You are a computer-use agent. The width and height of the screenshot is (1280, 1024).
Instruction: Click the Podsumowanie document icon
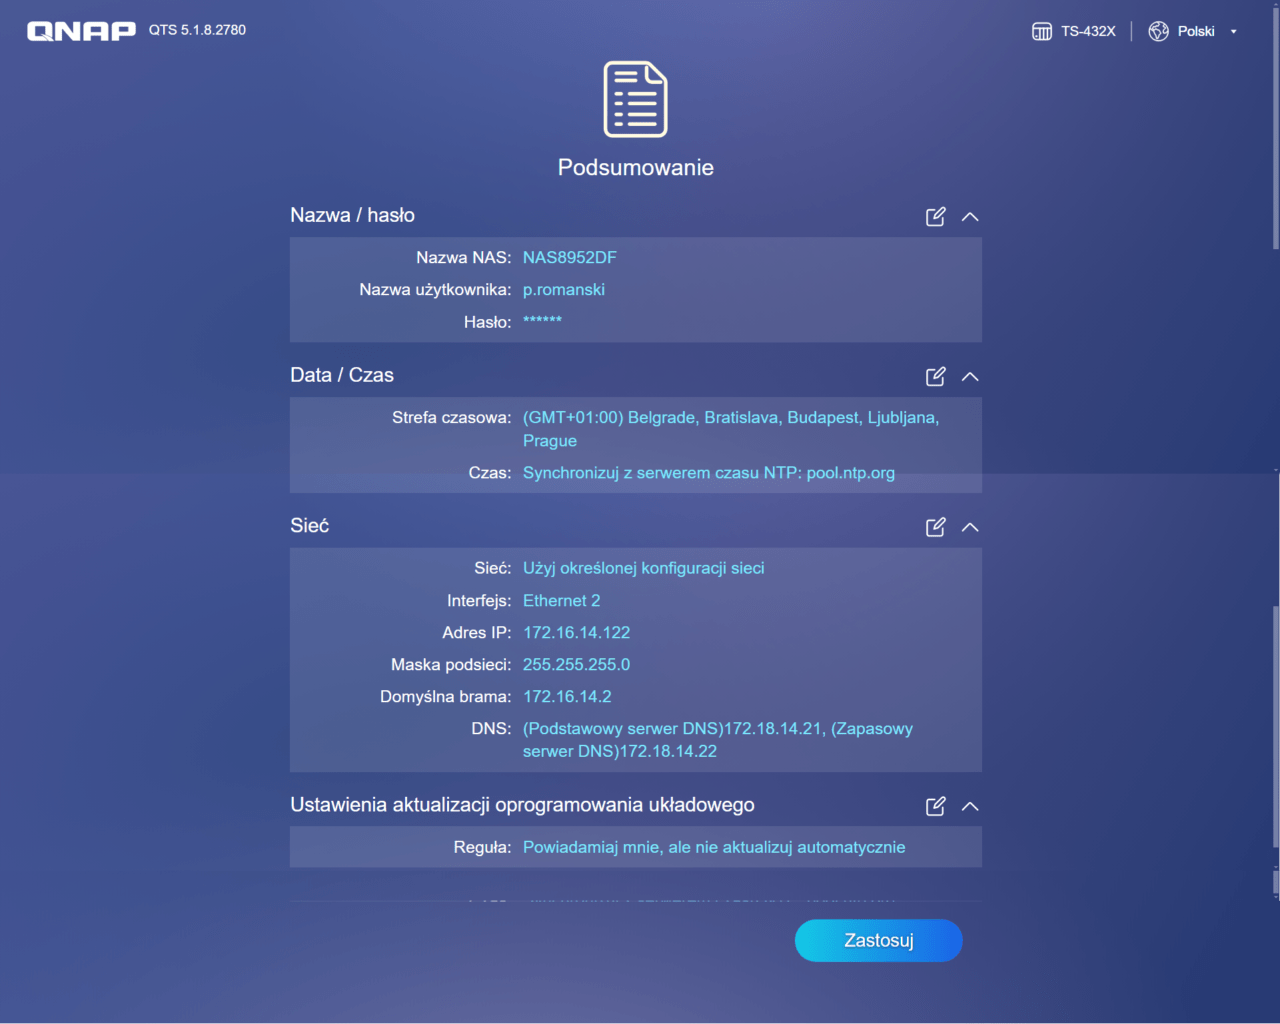click(x=636, y=99)
